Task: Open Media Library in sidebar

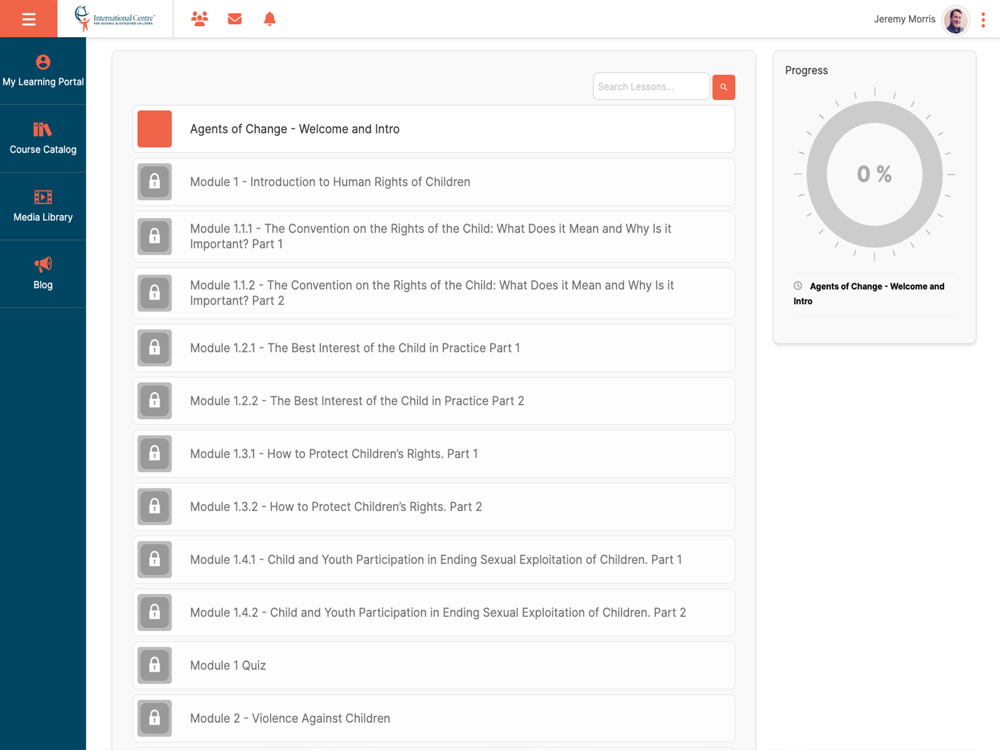Action: click(43, 206)
